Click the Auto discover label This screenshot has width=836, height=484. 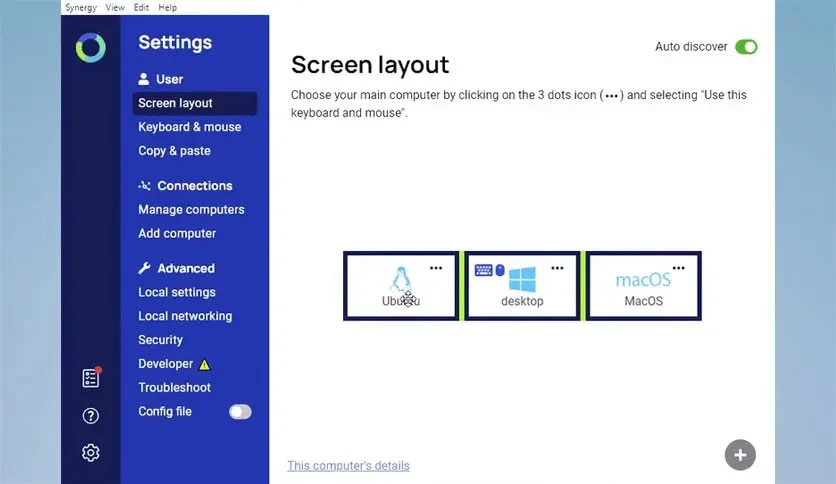[x=691, y=46]
